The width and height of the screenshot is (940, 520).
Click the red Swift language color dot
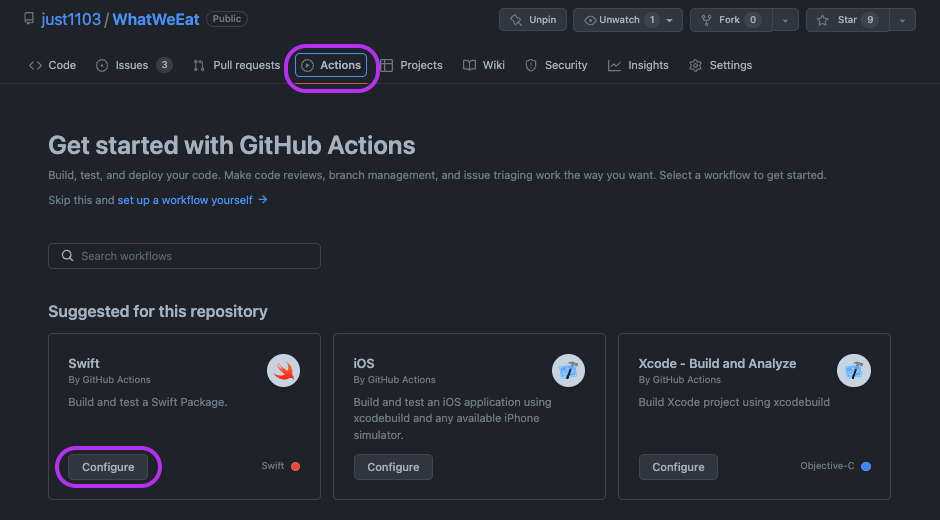coord(296,466)
